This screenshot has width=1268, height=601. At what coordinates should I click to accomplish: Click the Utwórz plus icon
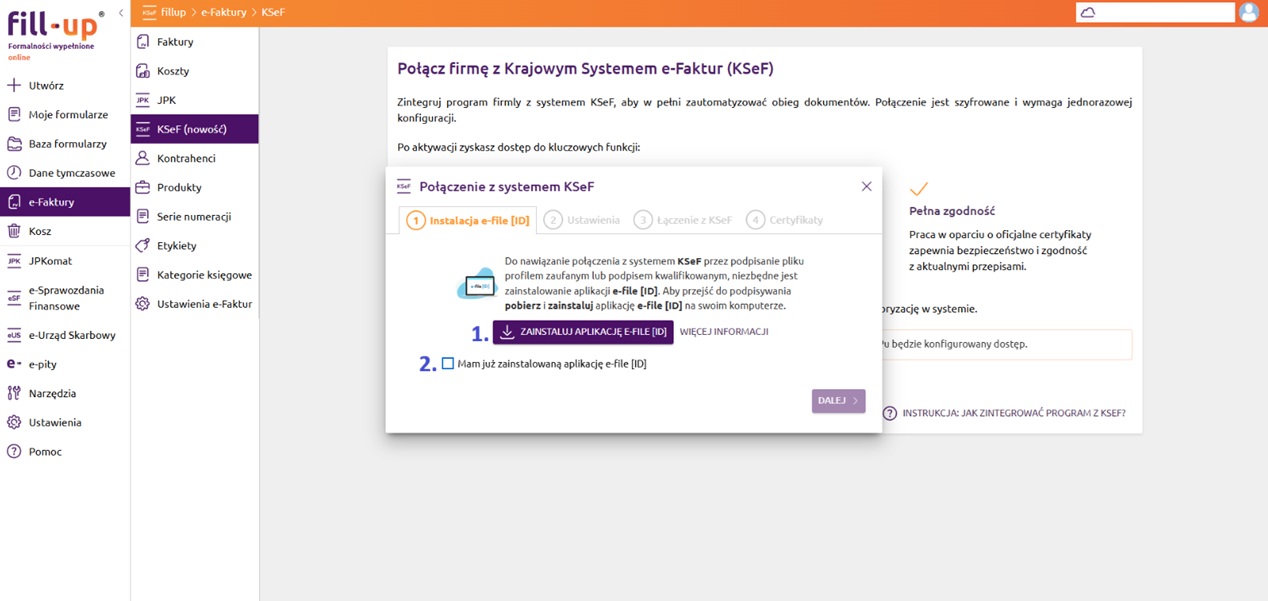(x=14, y=86)
